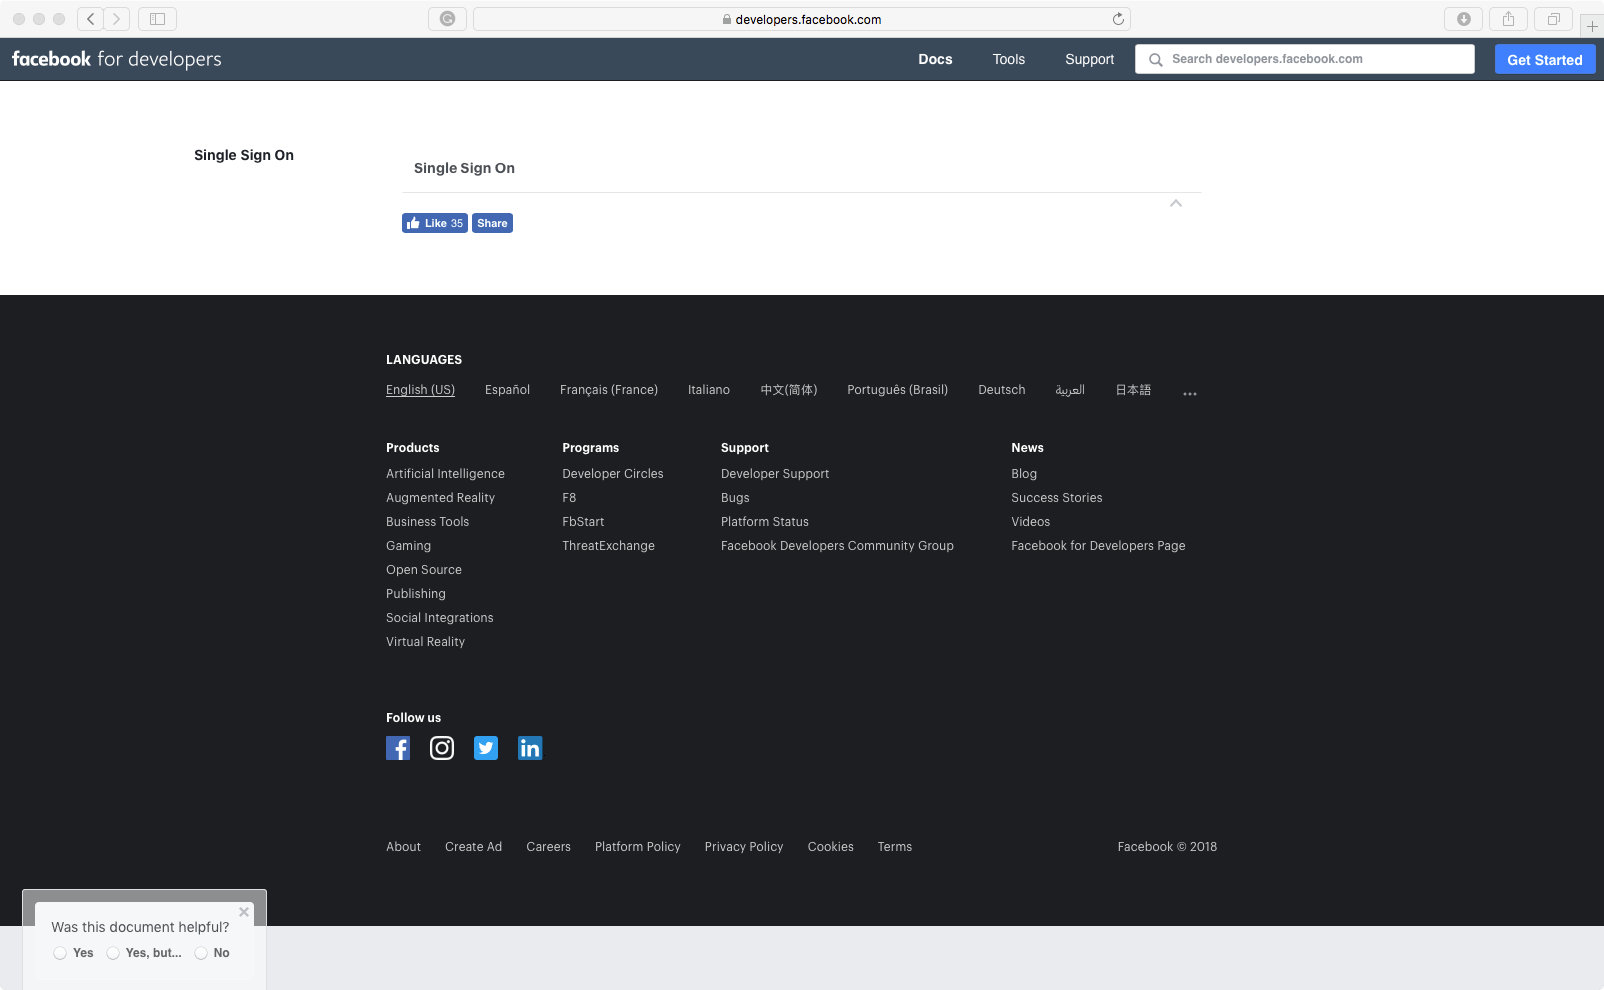This screenshot has width=1604, height=990.
Task: Open the Twitter follow icon
Action: (486, 748)
